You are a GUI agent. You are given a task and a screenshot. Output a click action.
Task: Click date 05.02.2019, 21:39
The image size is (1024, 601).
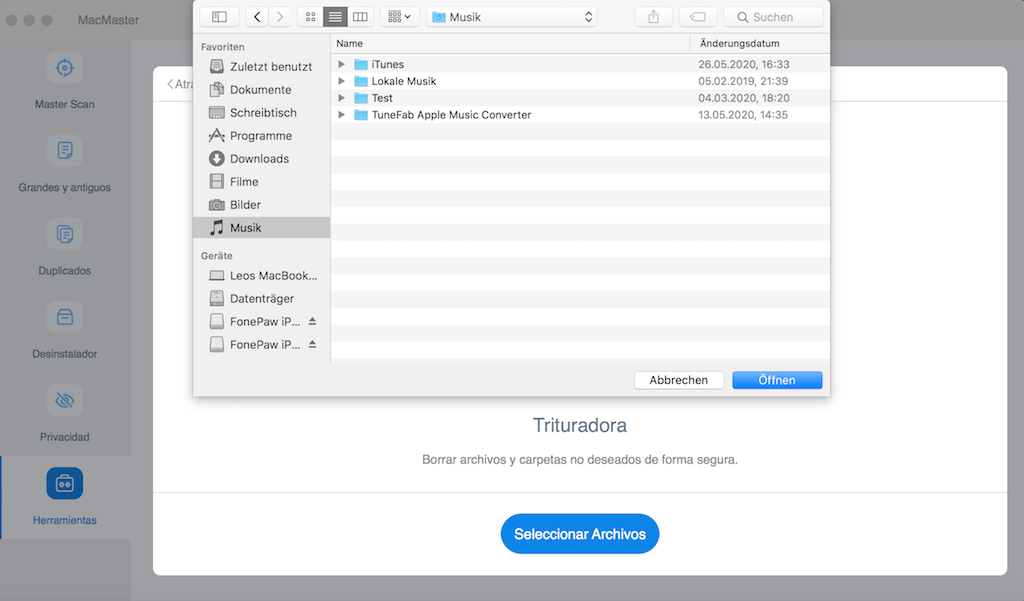click(743, 81)
